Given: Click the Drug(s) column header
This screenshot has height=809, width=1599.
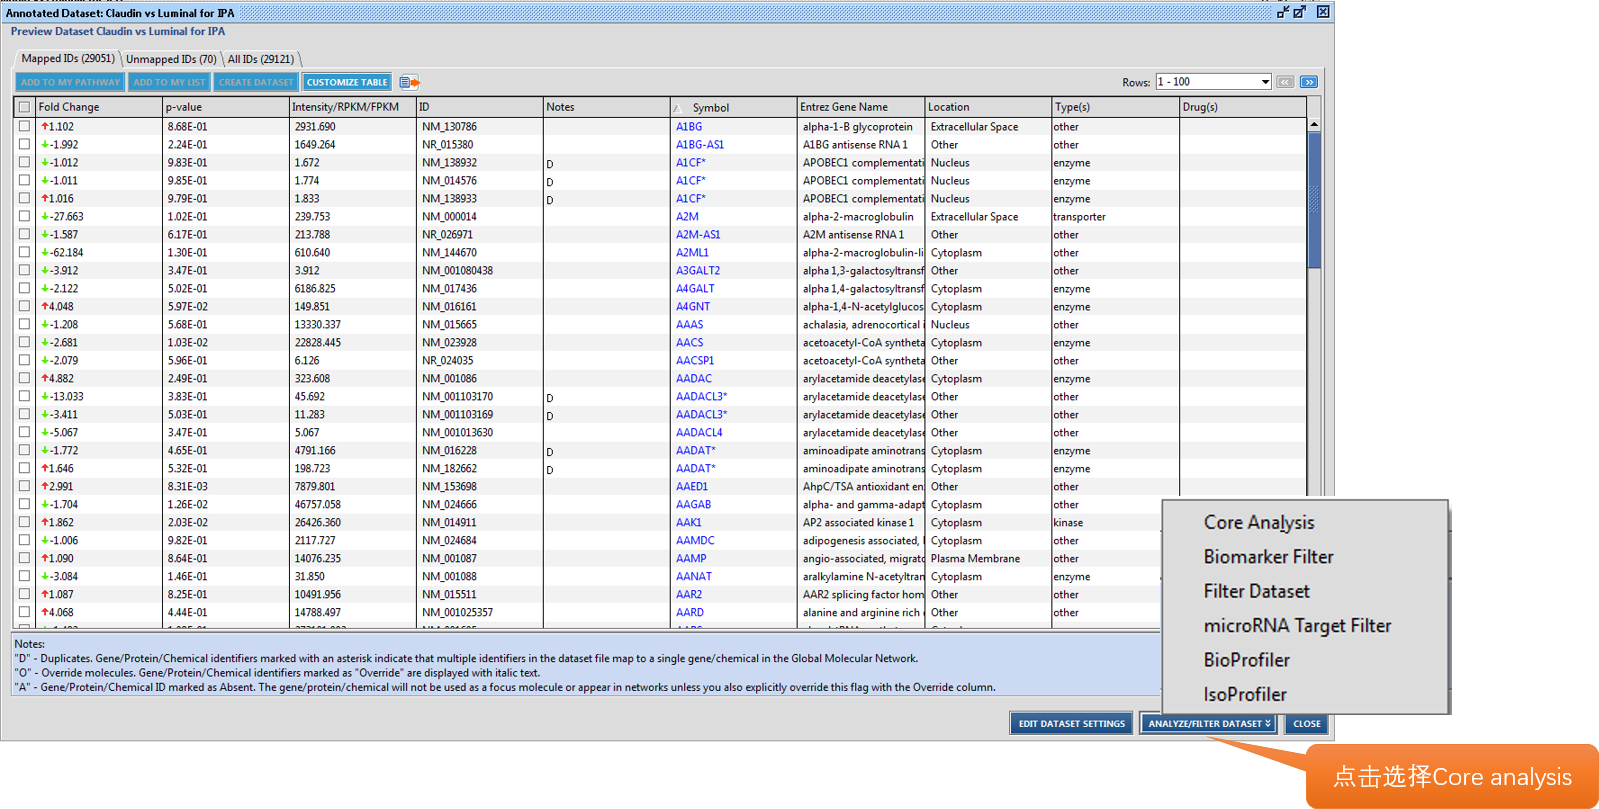Looking at the screenshot, I should point(1242,107).
